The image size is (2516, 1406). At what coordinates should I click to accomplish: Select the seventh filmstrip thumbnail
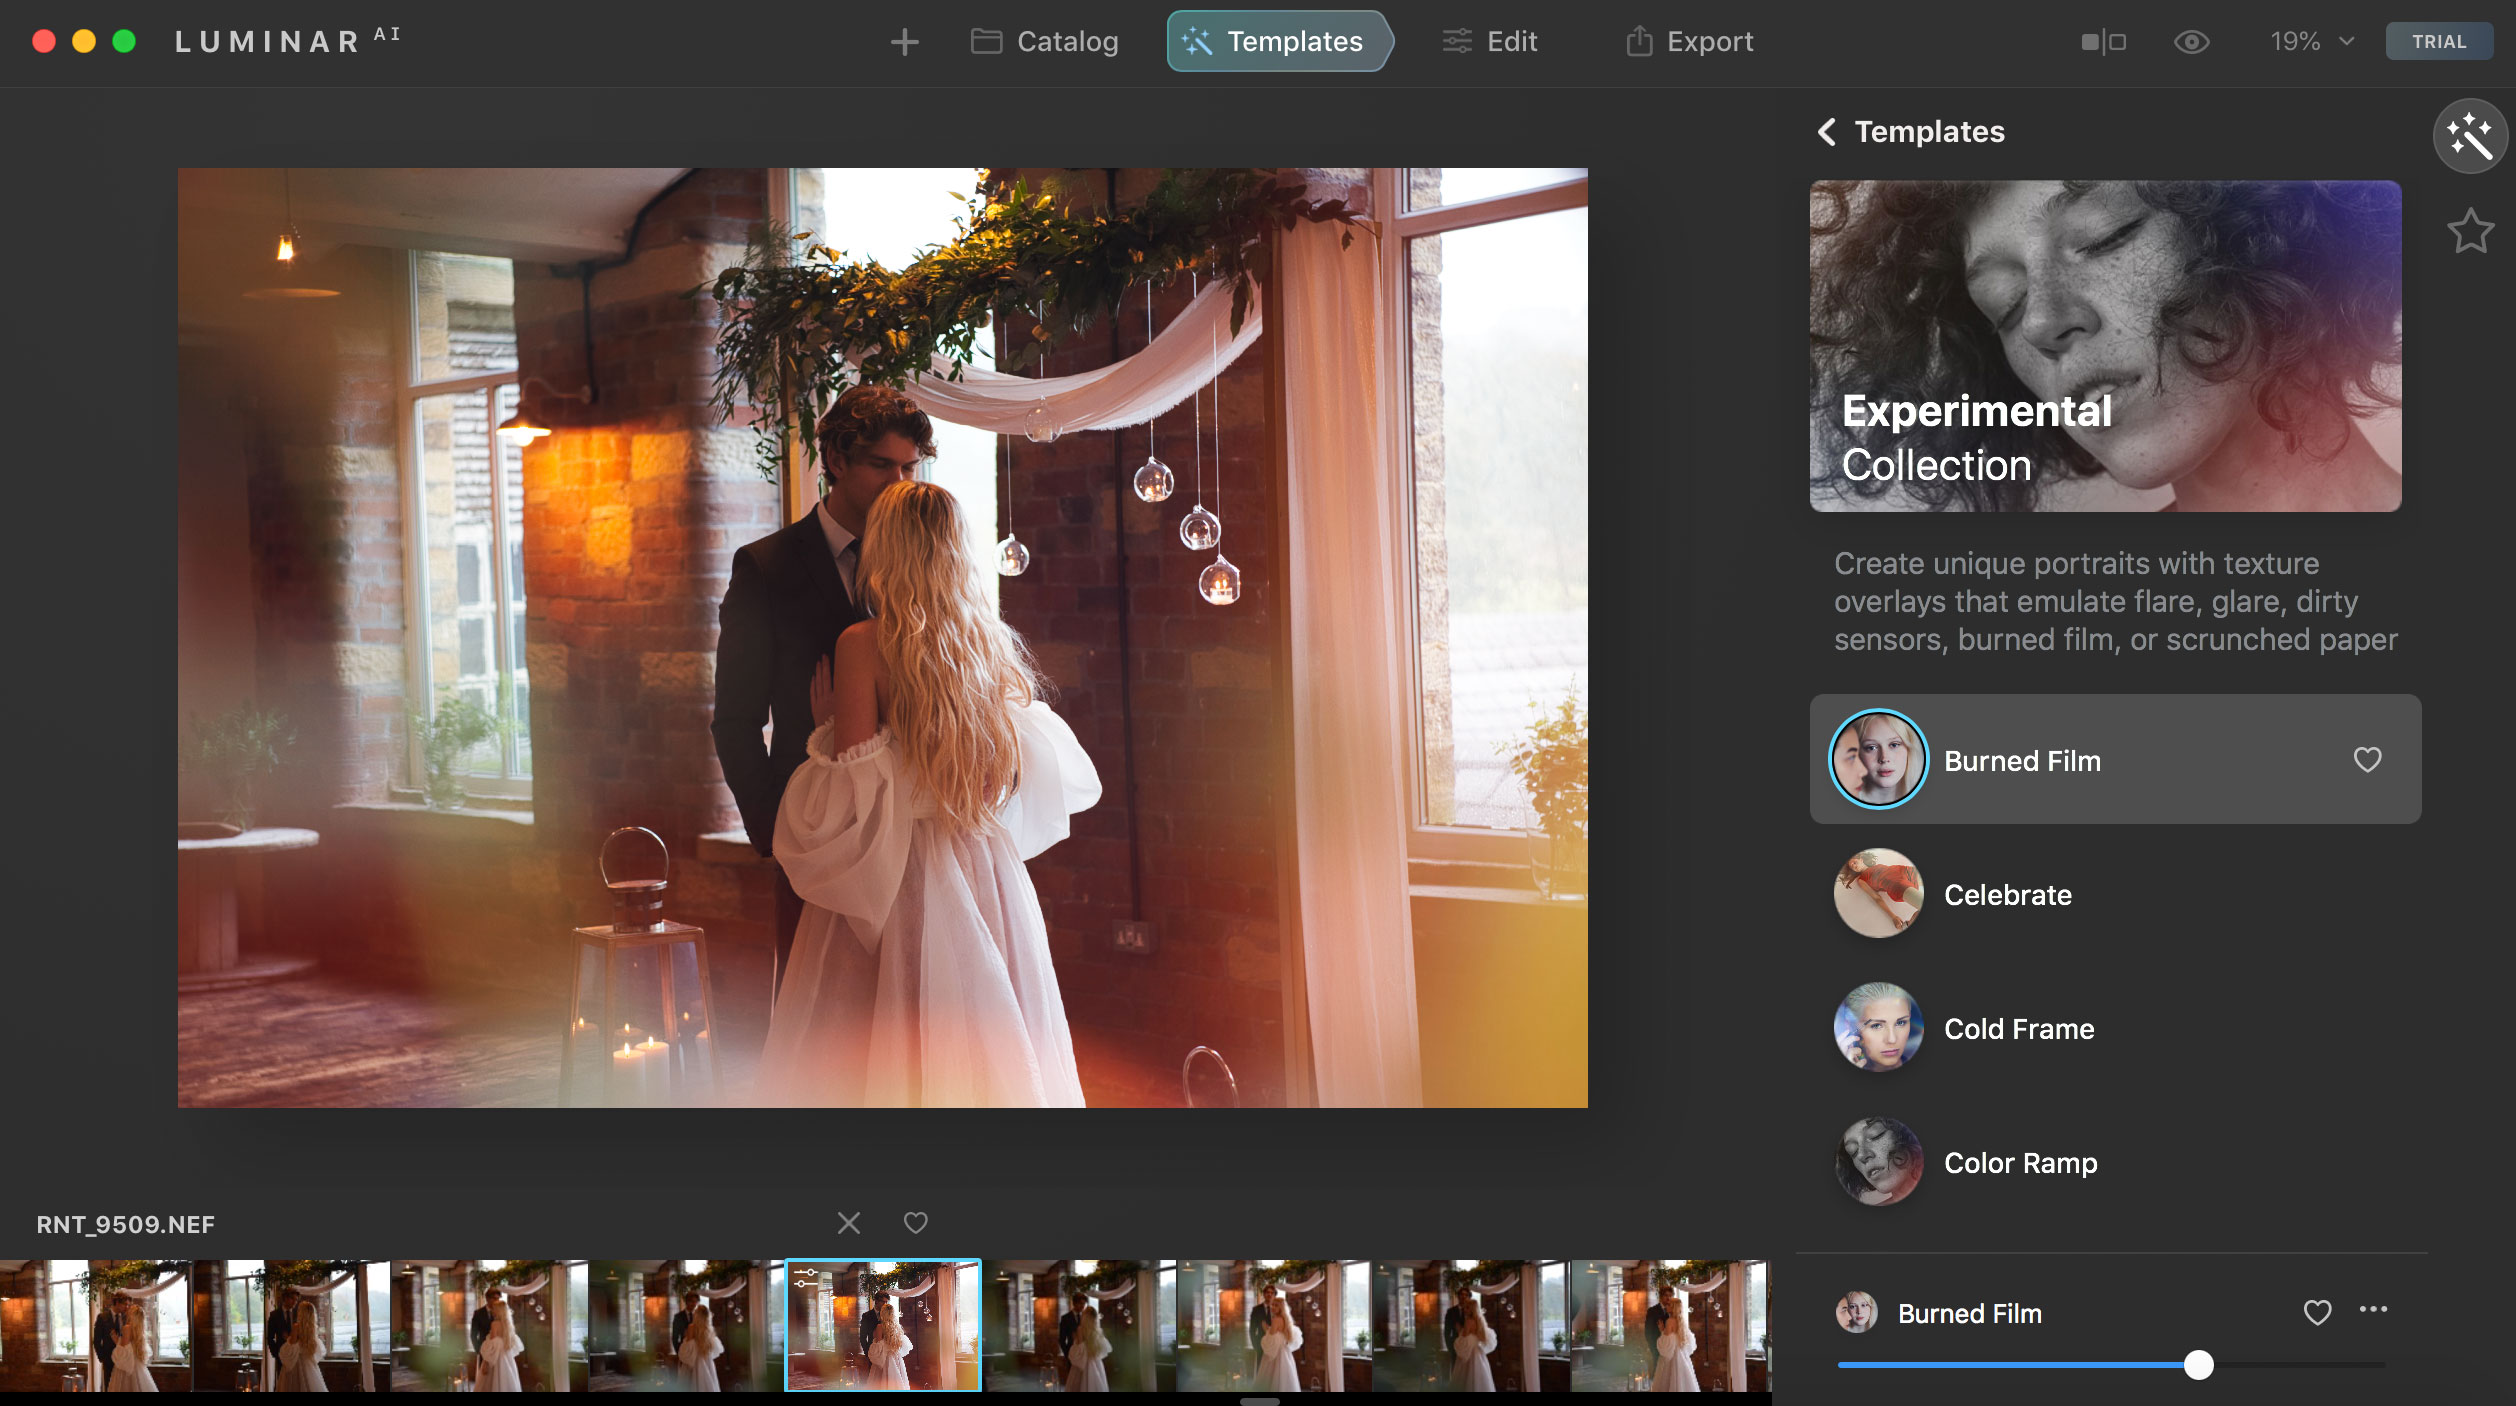(x=1274, y=1326)
